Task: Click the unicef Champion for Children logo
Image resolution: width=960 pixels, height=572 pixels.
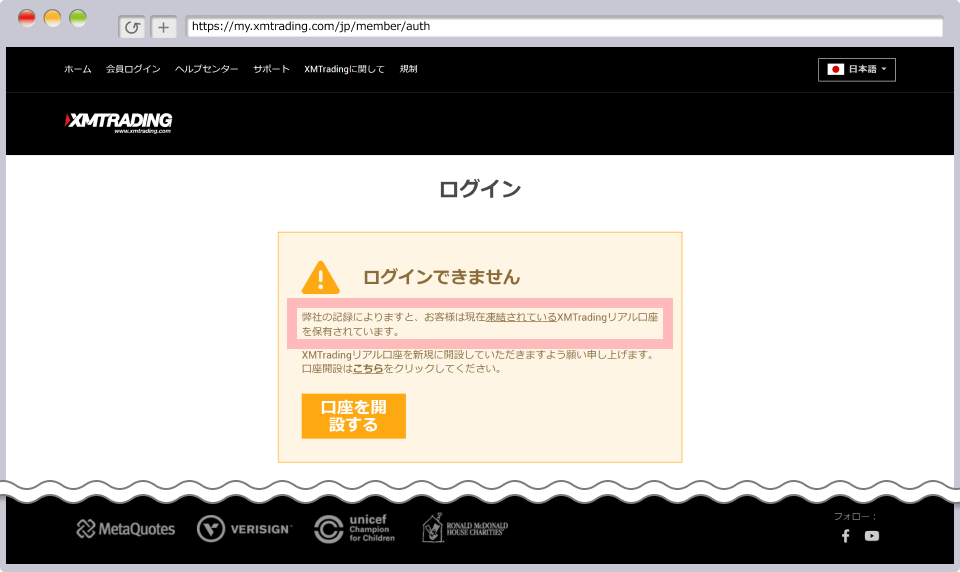Action: [x=355, y=529]
